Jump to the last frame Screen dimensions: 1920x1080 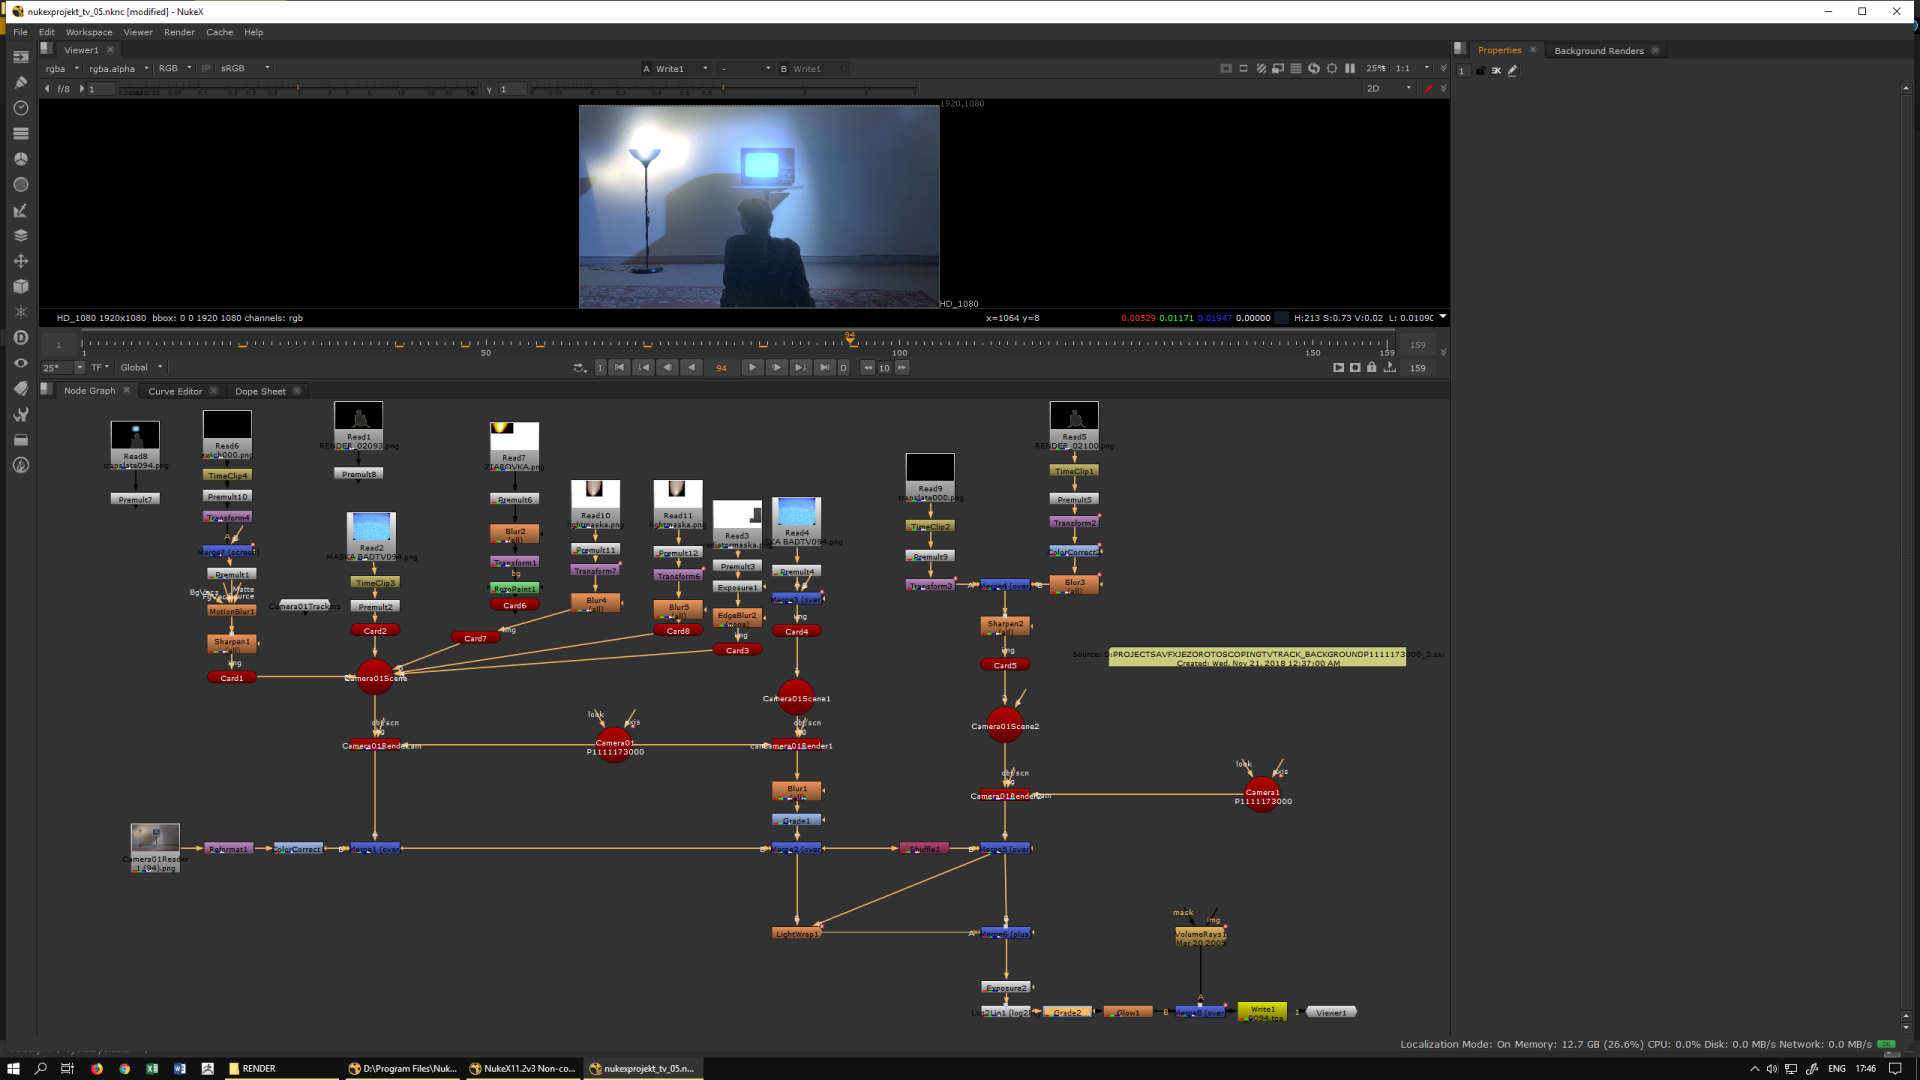[824, 368]
